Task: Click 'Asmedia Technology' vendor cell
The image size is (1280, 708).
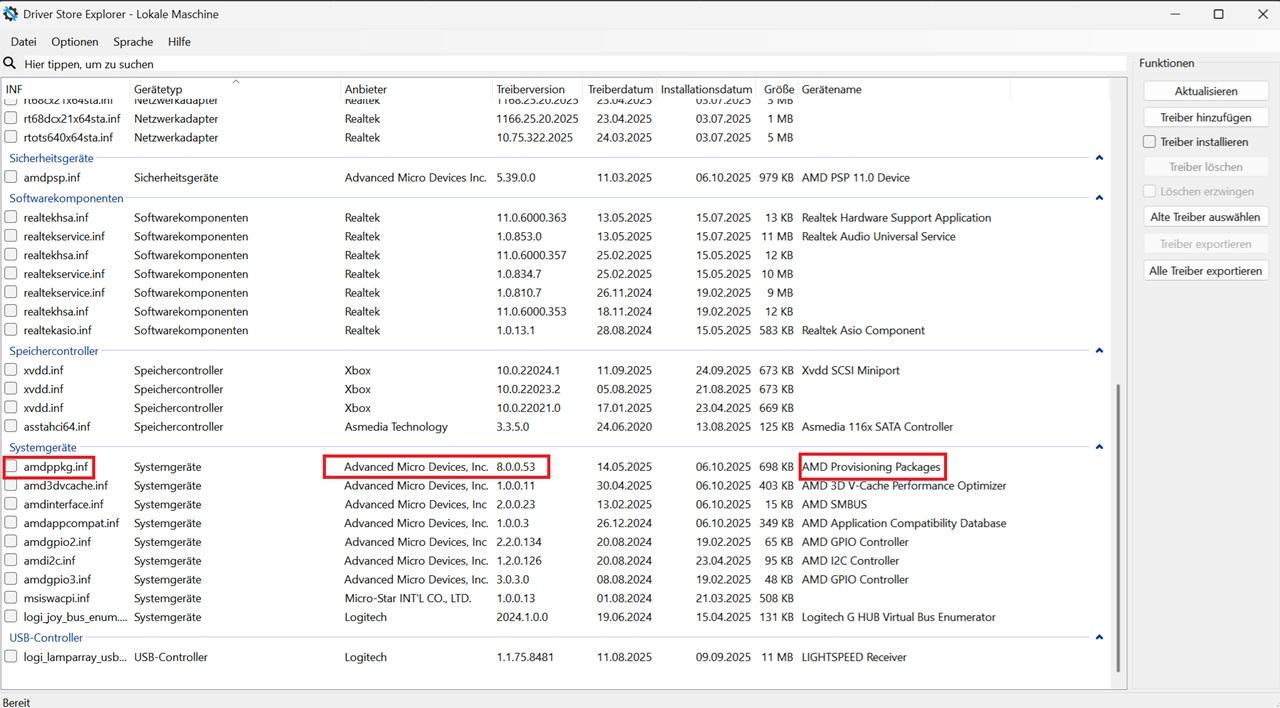Action: [x=396, y=427]
